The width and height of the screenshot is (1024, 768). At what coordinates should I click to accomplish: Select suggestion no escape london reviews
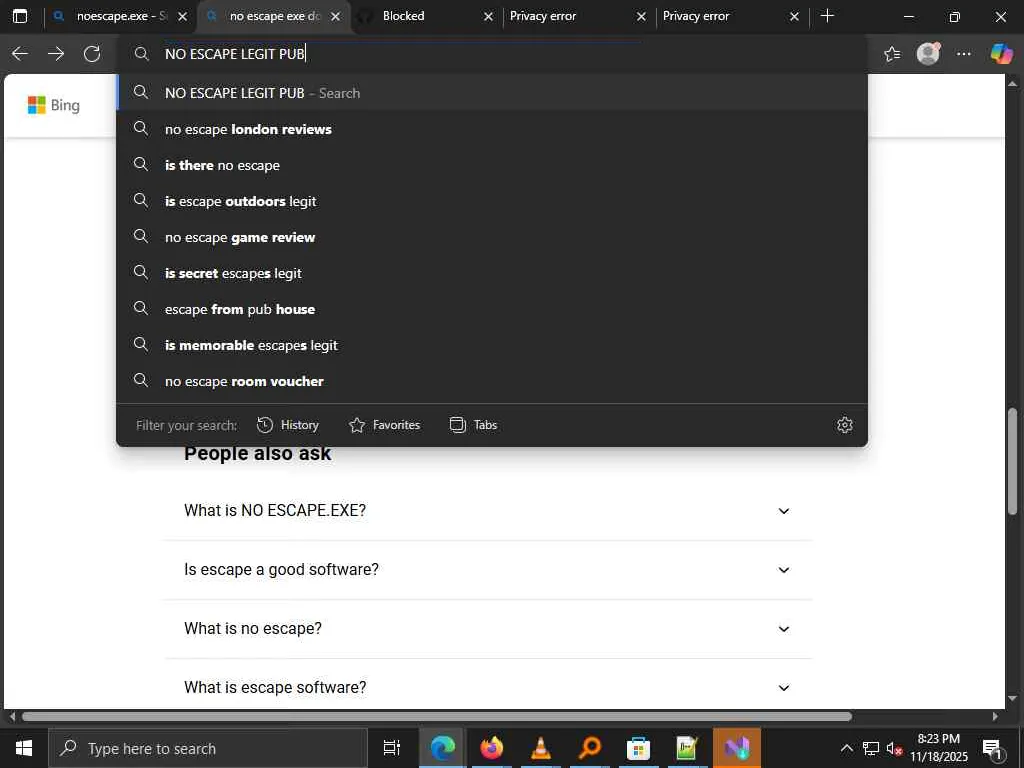(x=492, y=129)
